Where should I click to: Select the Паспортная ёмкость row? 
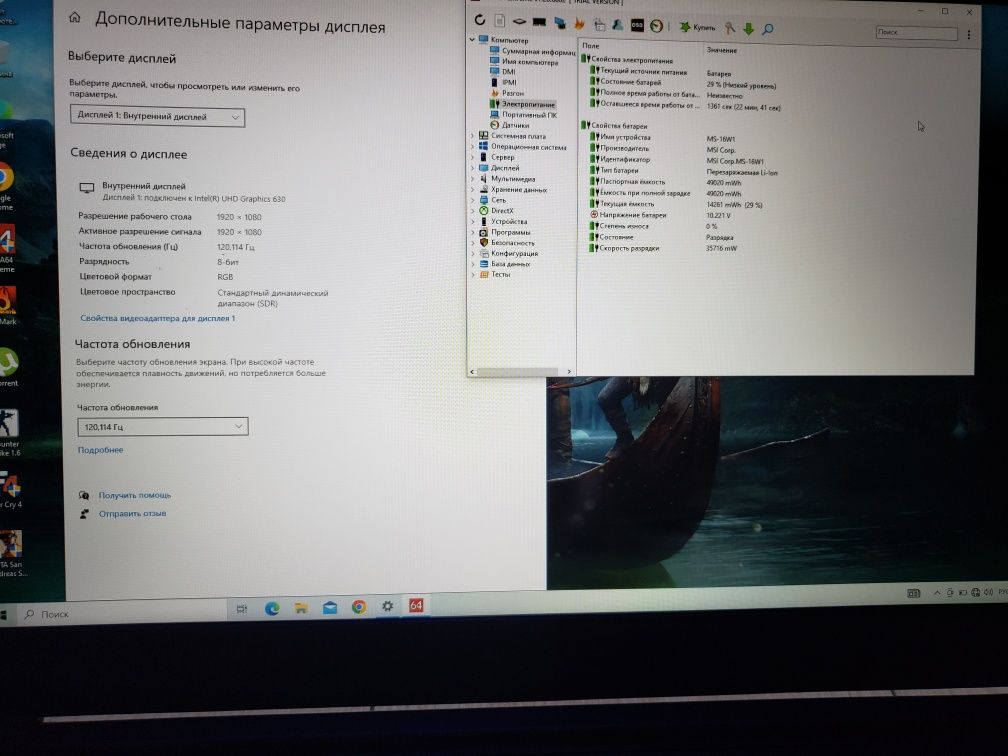point(666,182)
